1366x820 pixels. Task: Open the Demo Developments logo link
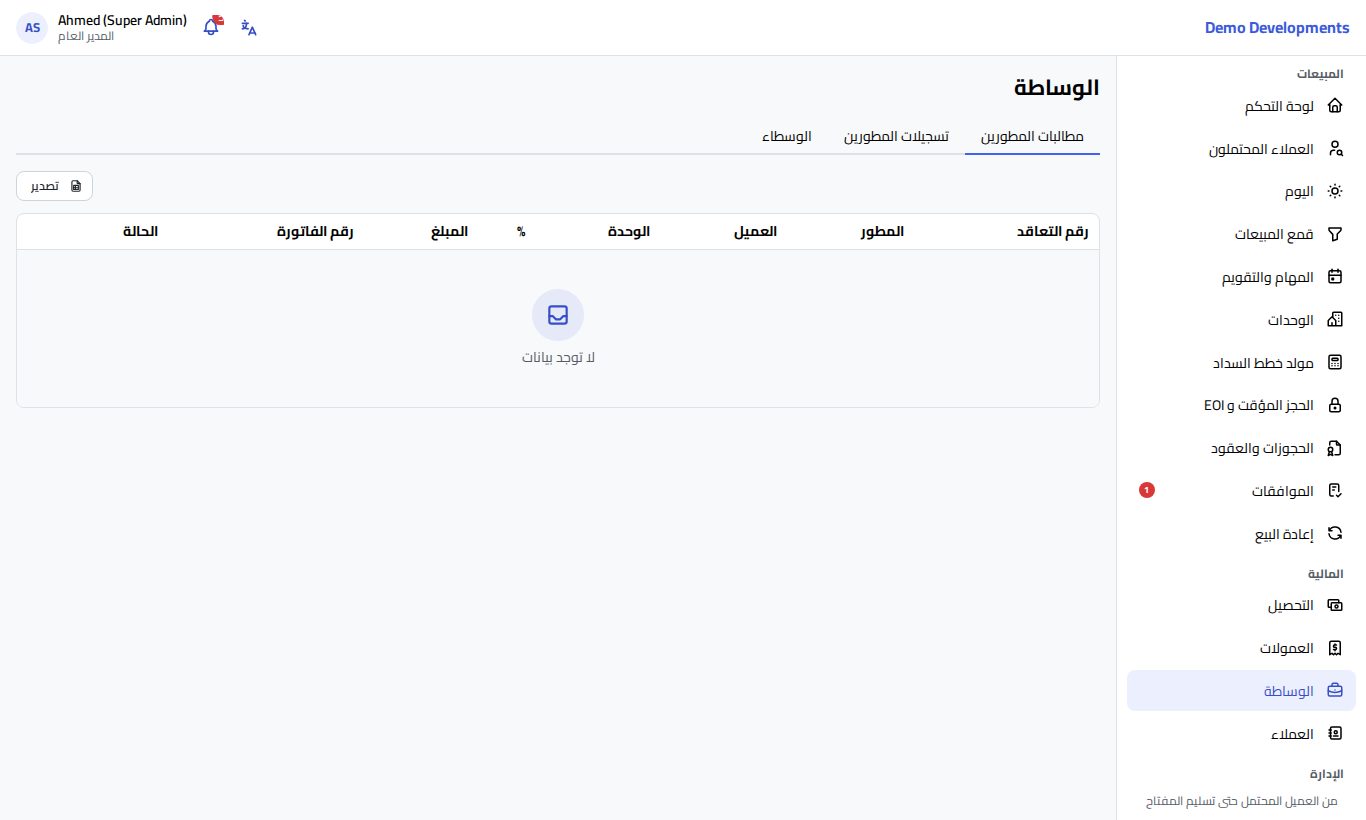(1277, 28)
